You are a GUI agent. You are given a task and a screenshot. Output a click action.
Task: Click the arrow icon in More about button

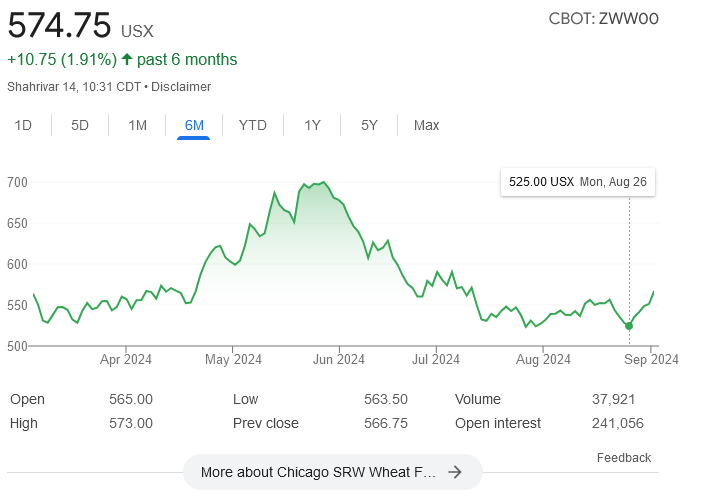coord(455,472)
